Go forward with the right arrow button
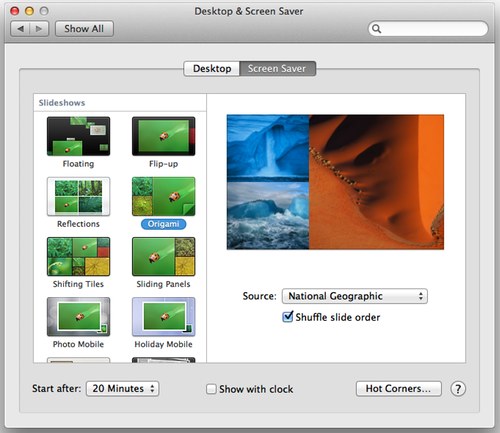The image size is (500, 433). click(39, 29)
